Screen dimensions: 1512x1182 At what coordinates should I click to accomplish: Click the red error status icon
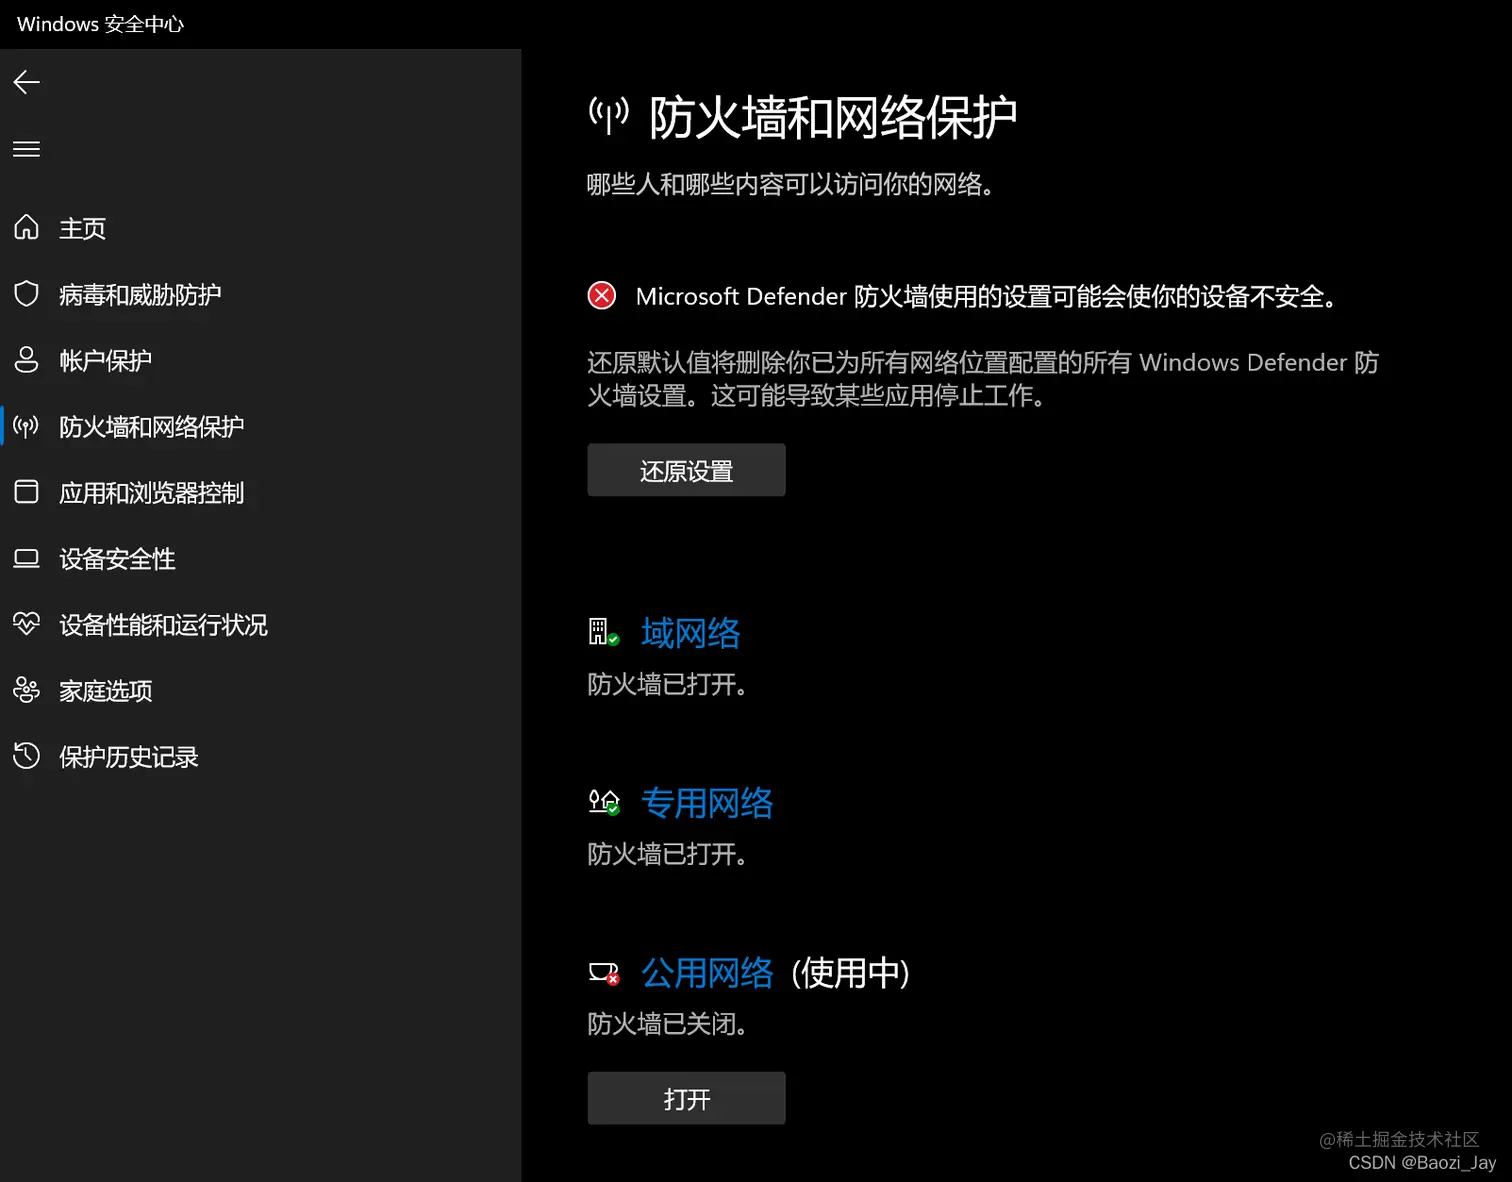pyautogui.click(x=600, y=295)
